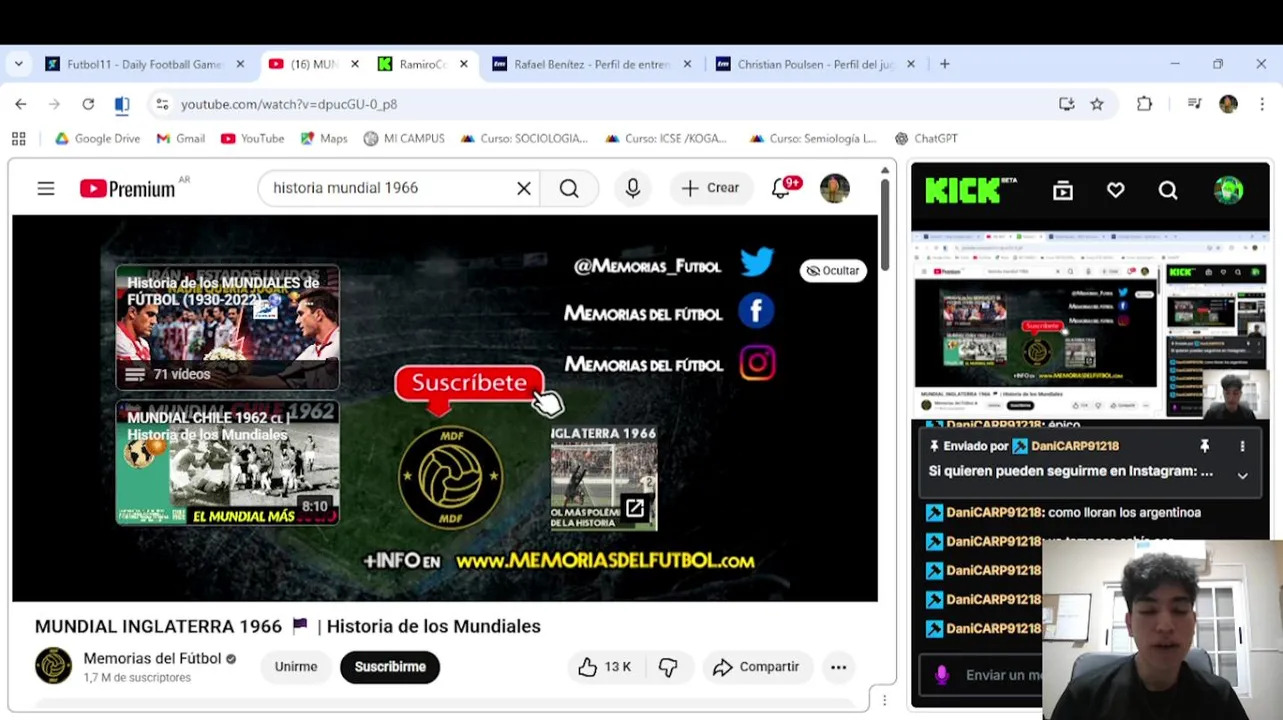Image resolution: width=1283 pixels, height=720 pixels.
Task: Run the YouTube search with magnifier
Action: [x=569, y=188]
